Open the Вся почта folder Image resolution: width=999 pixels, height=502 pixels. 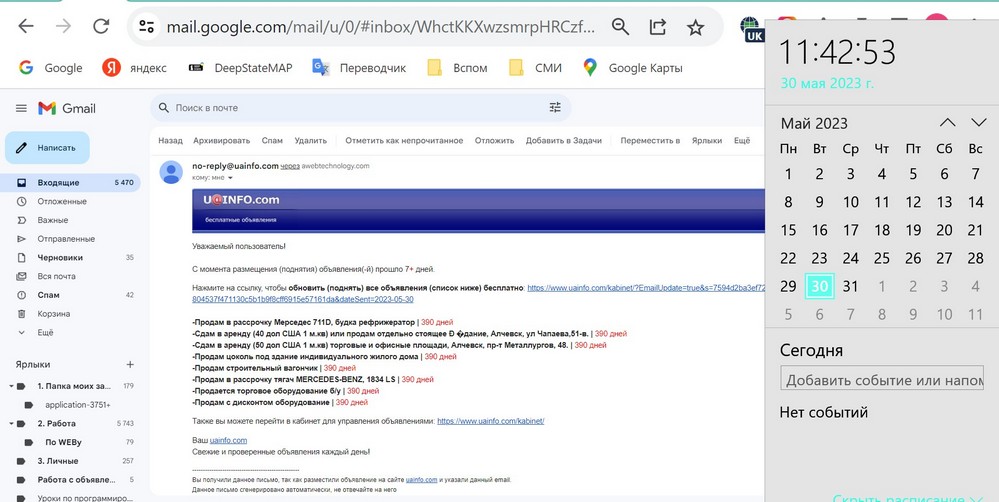pyautogui.click(x=70, y=276)
